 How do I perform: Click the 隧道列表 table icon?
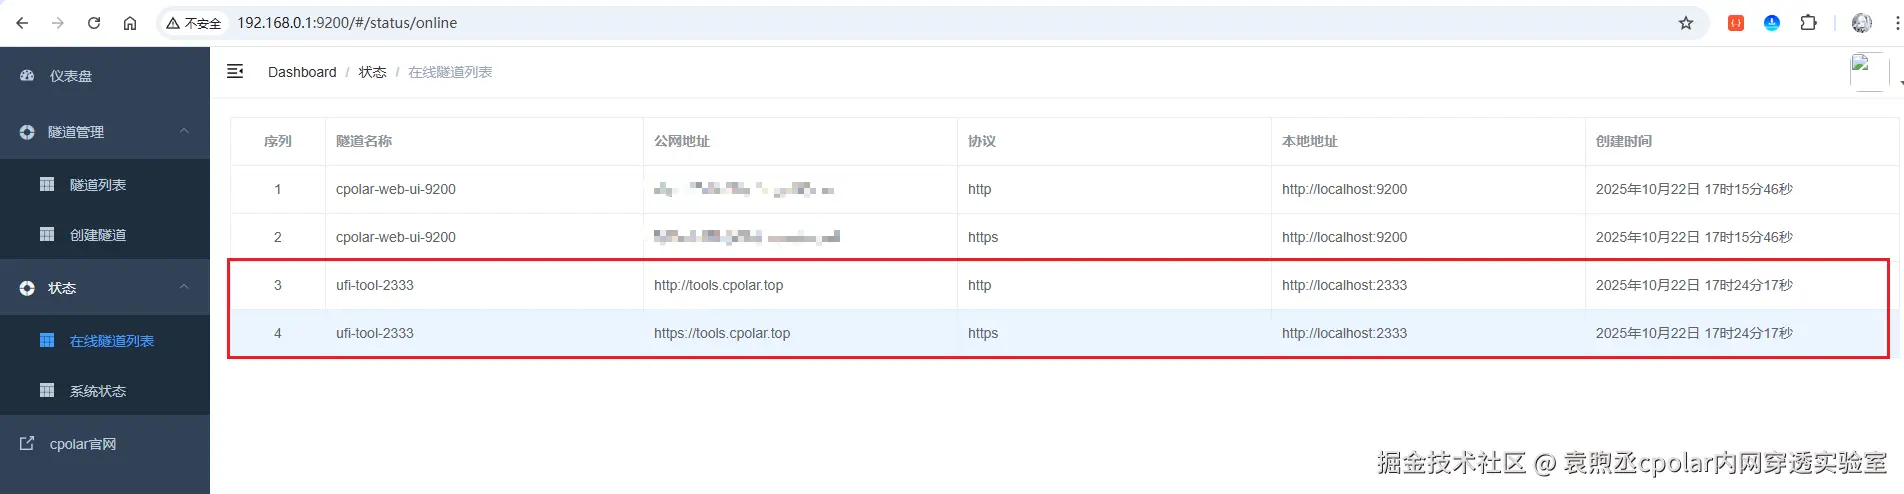point(47,184)
